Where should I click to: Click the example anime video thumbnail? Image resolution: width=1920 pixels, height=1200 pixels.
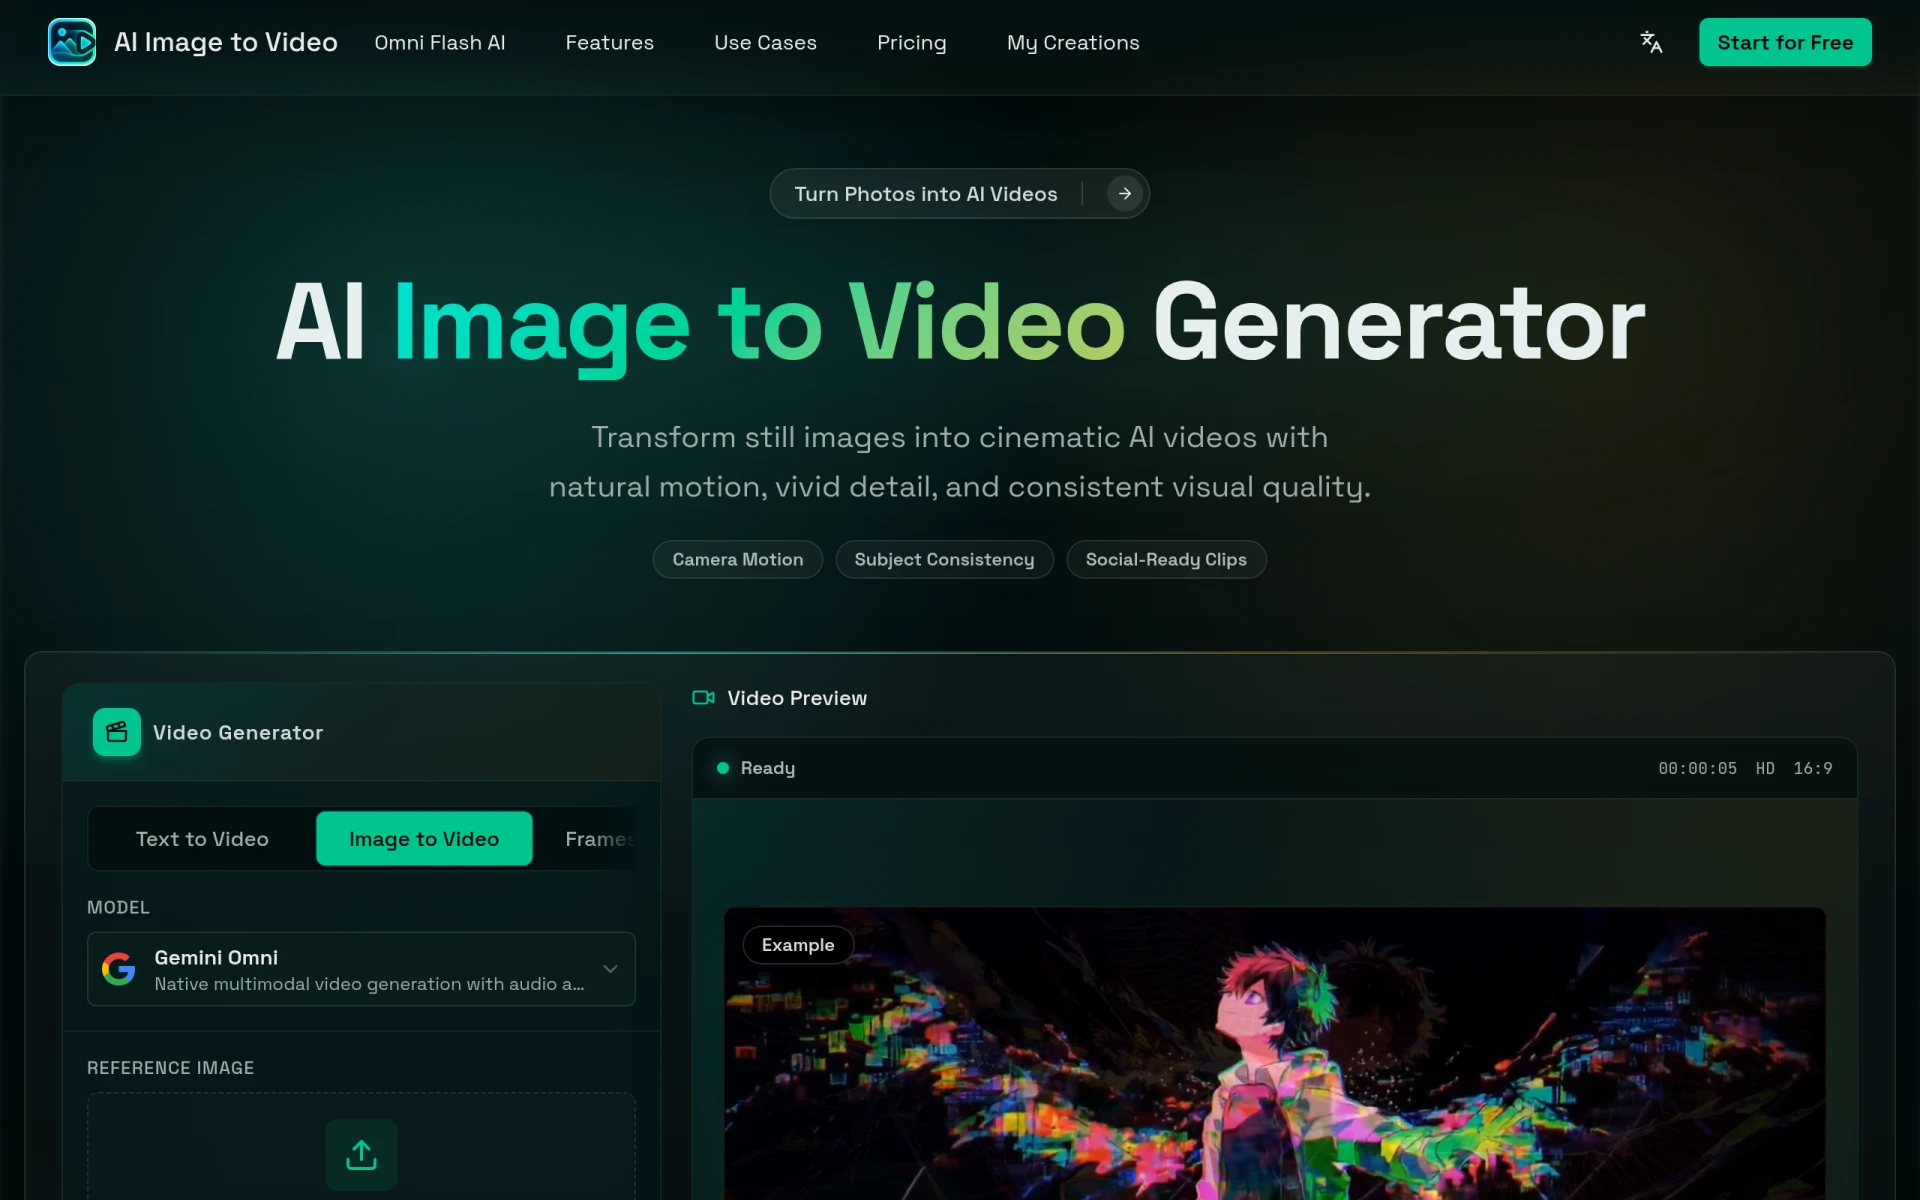pos(1274,1054)
